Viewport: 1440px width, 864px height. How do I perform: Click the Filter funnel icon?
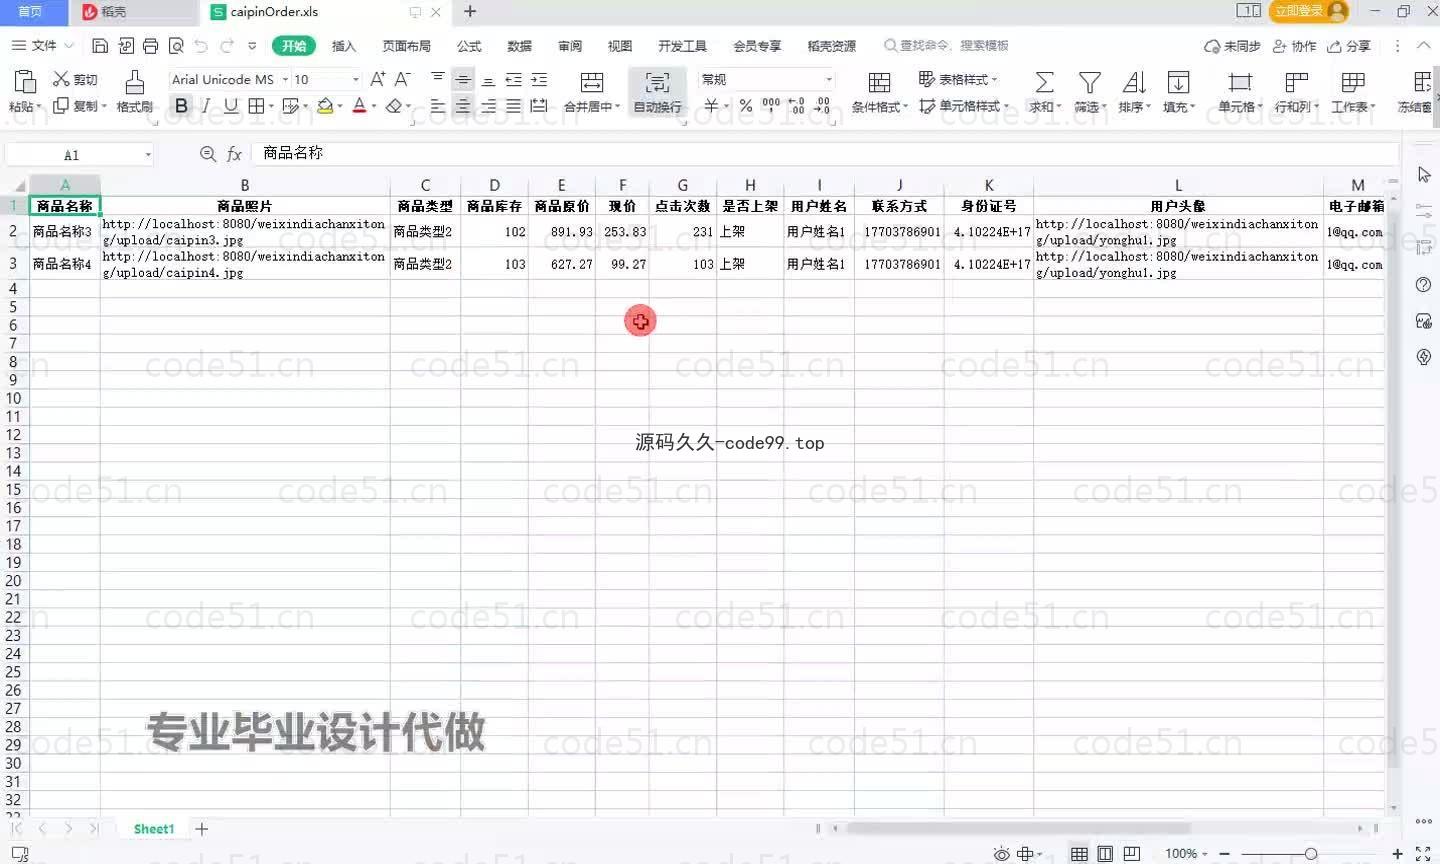[1089, 82]
